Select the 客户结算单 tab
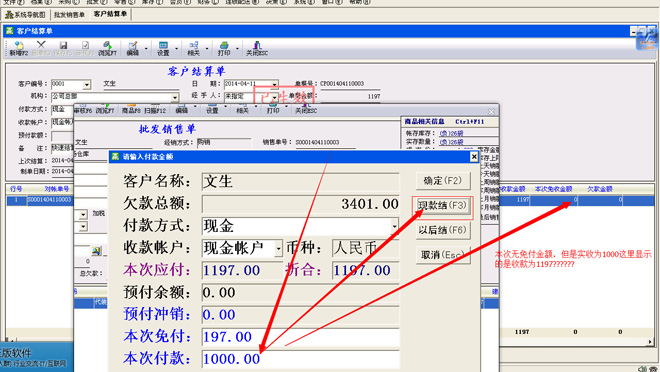The height and width of the screenshot is (372, 660). 110,14
